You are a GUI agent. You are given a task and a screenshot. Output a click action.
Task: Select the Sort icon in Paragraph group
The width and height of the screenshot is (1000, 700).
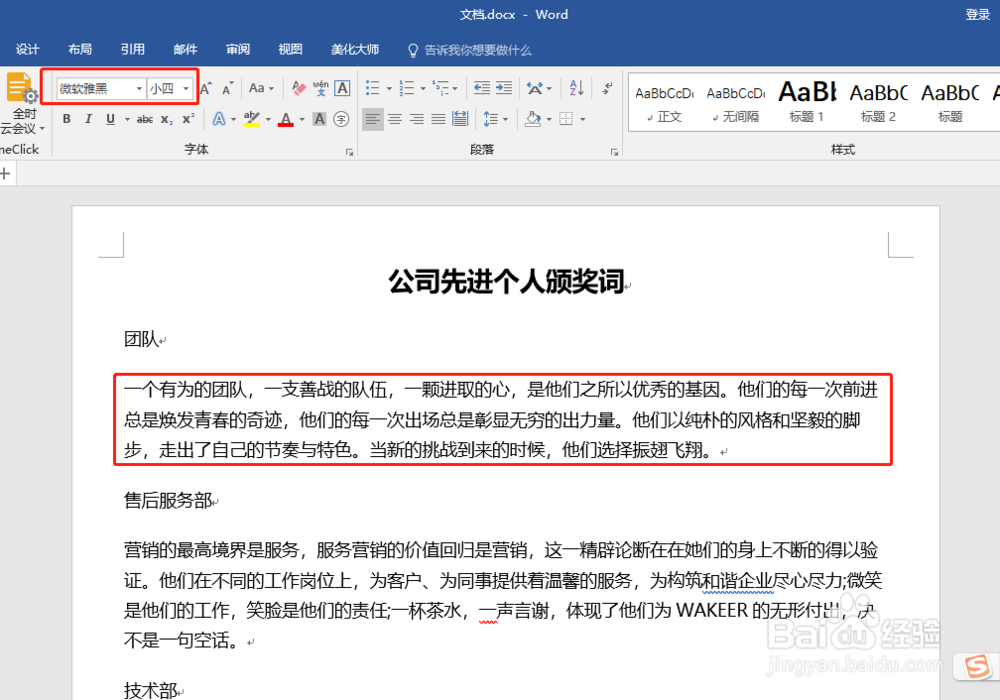pos(576,89)
